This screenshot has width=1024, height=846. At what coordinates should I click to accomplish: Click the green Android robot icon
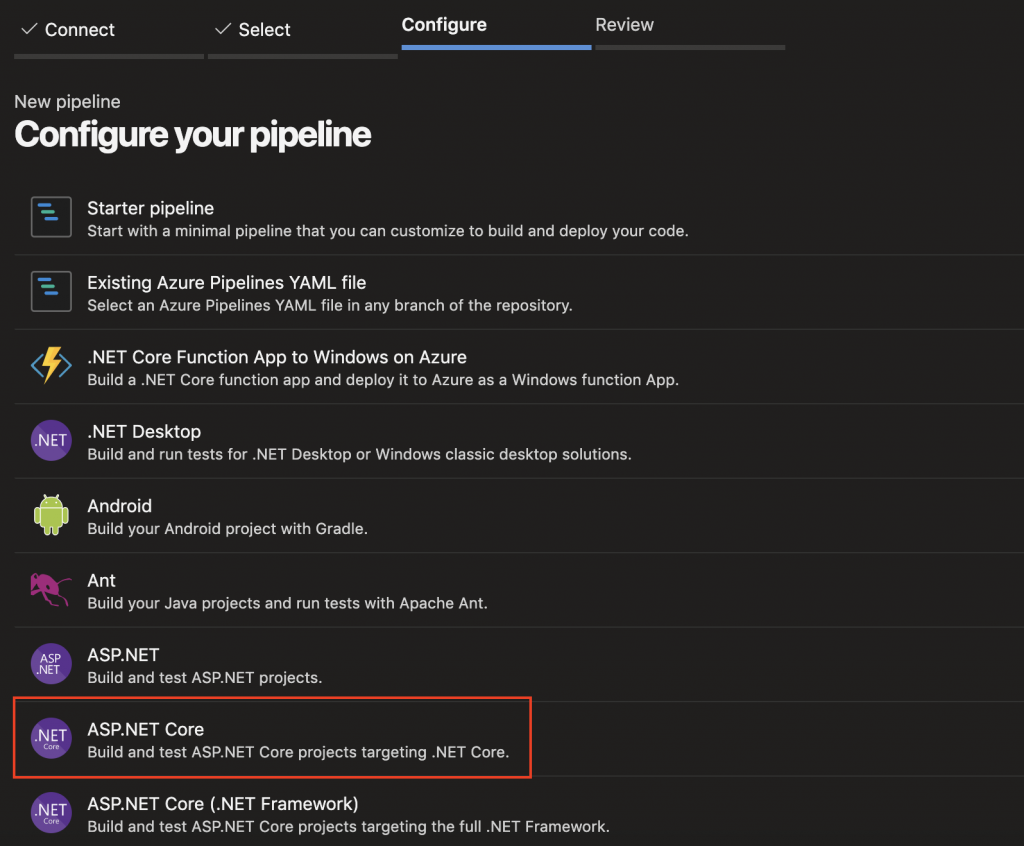point(51,515)
